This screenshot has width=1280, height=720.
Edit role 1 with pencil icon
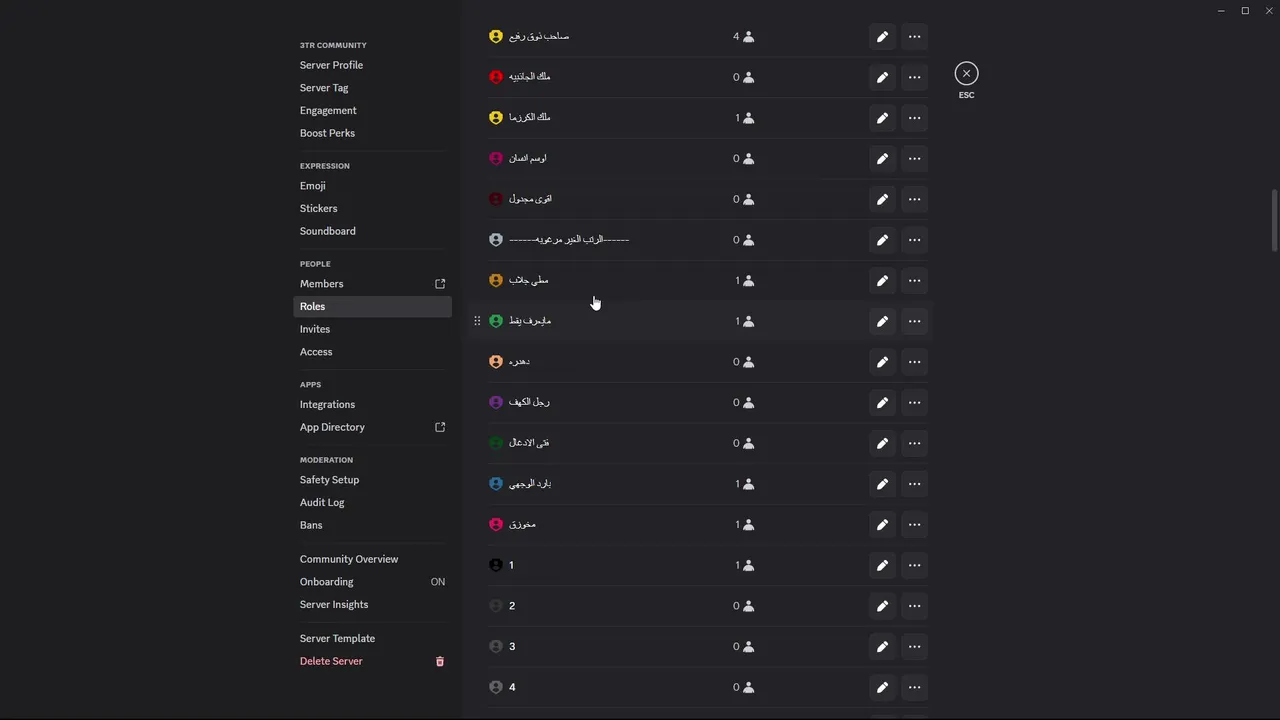882,565
